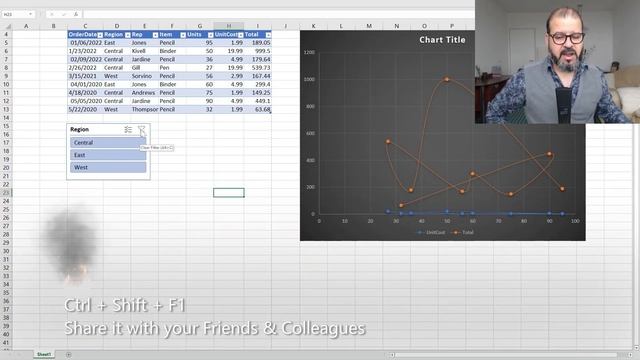
Task: Select the Total legend entry in chart
Action: pyautogui.click(x=462, y=232)
